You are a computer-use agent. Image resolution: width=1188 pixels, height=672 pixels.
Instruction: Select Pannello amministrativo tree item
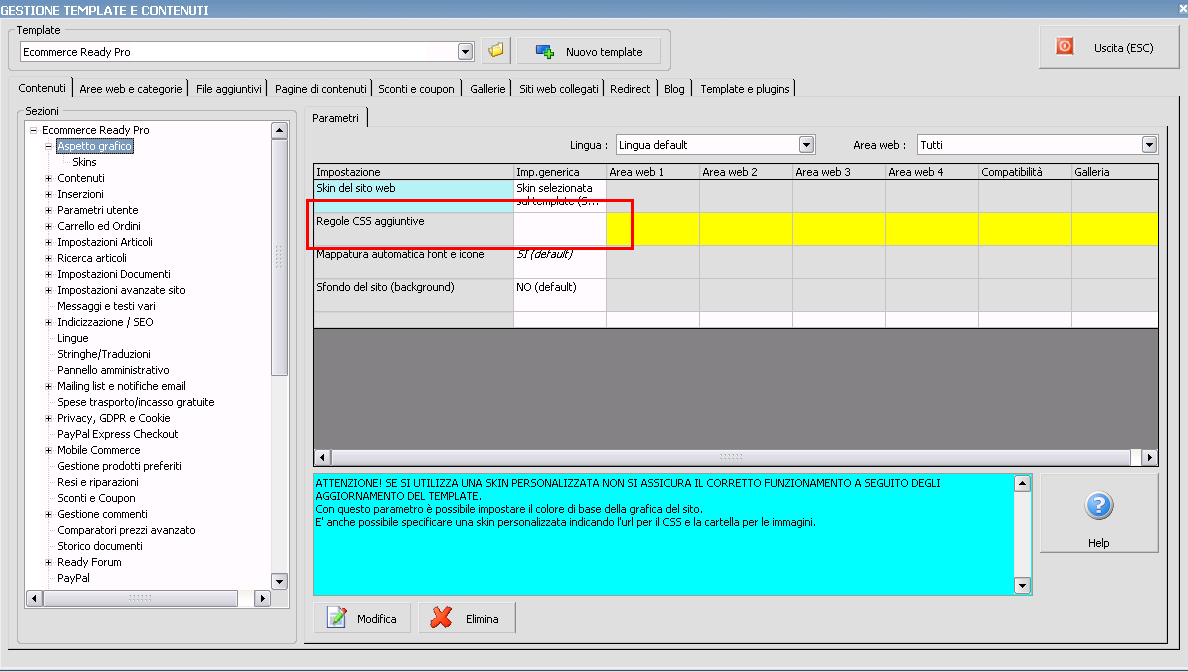click(x=113, y=370)
